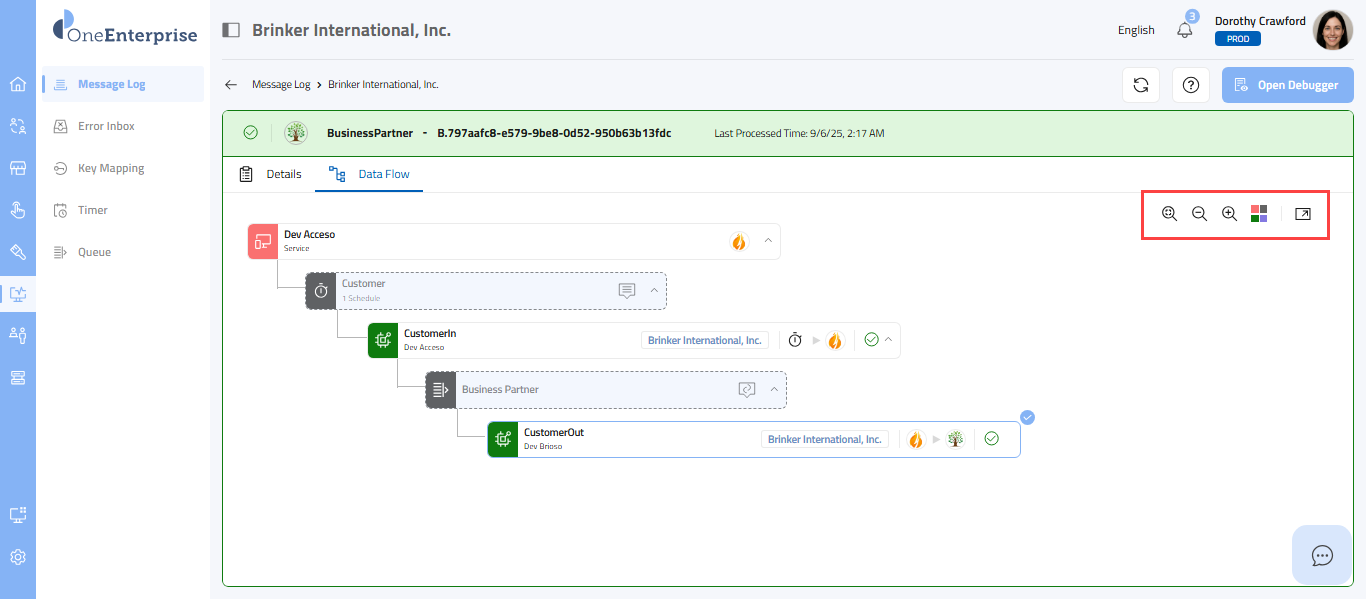Collapse the Business Partner node
Screen dimensions: 1366x599
click(x=774, y=390)
